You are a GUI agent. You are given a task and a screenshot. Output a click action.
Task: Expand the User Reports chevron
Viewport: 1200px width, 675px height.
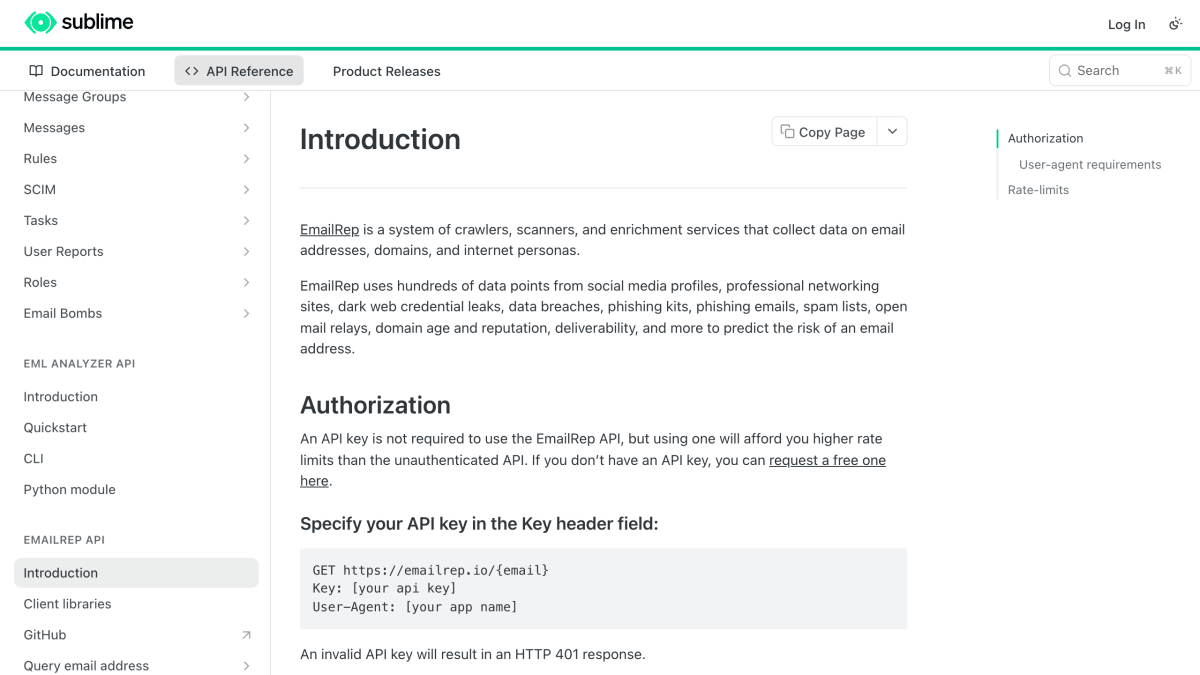click(246, 252)
